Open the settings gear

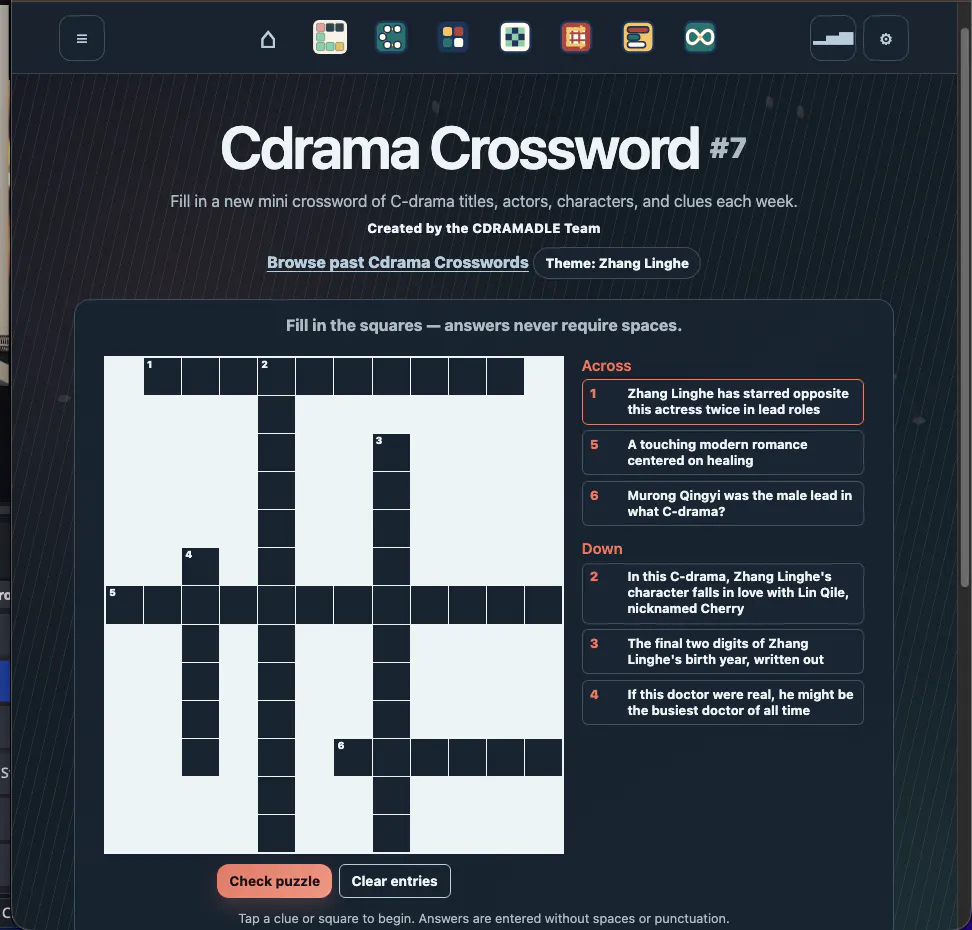tap(886, 38)
